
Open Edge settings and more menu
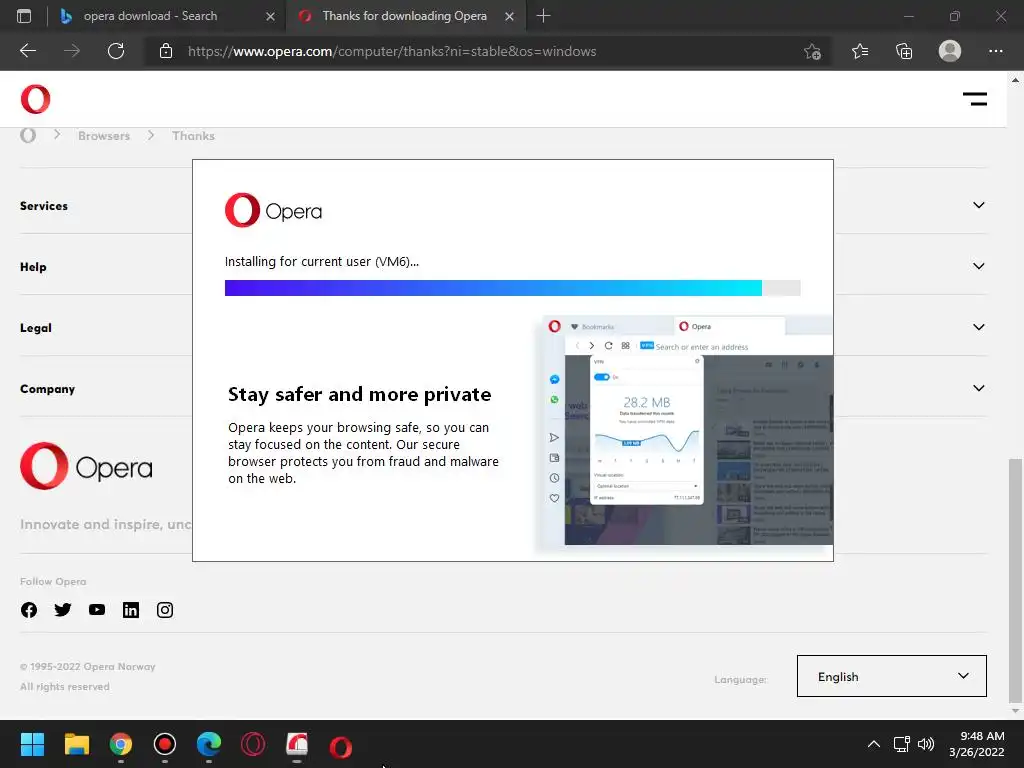pyautogui.click(x=995, y=51)
